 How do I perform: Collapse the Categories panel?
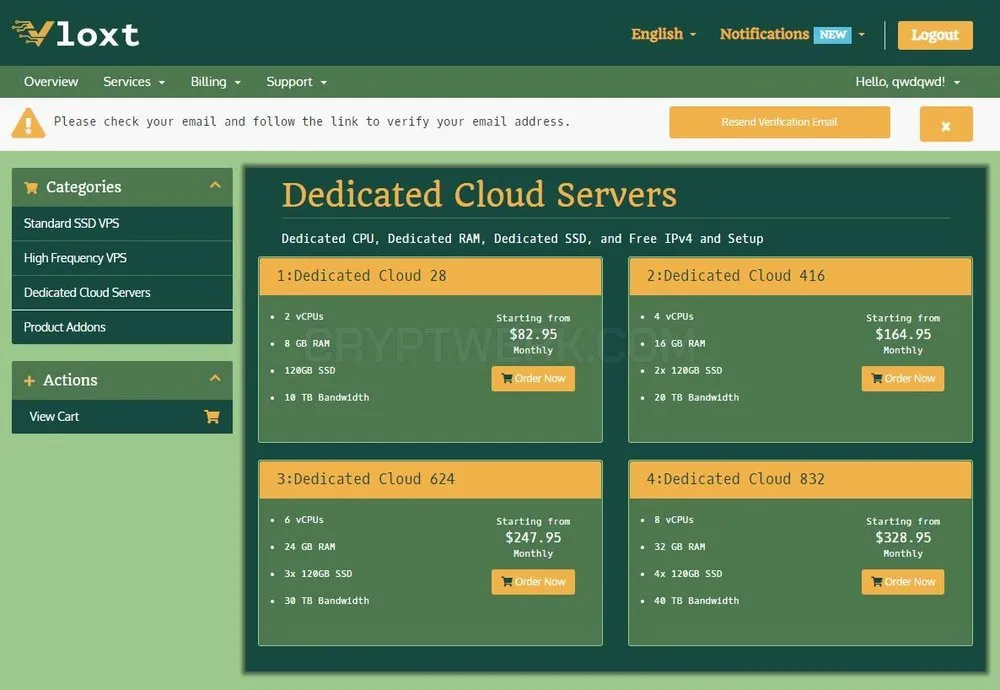point(215,185)
